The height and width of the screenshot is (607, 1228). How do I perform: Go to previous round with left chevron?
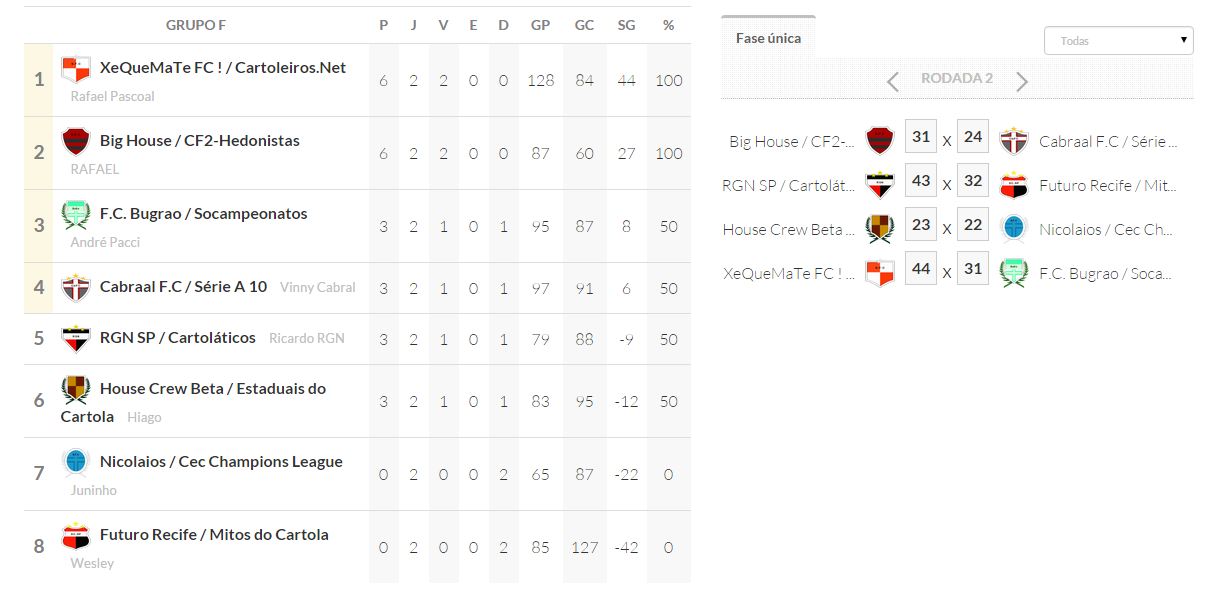click(x=893, y=81)
